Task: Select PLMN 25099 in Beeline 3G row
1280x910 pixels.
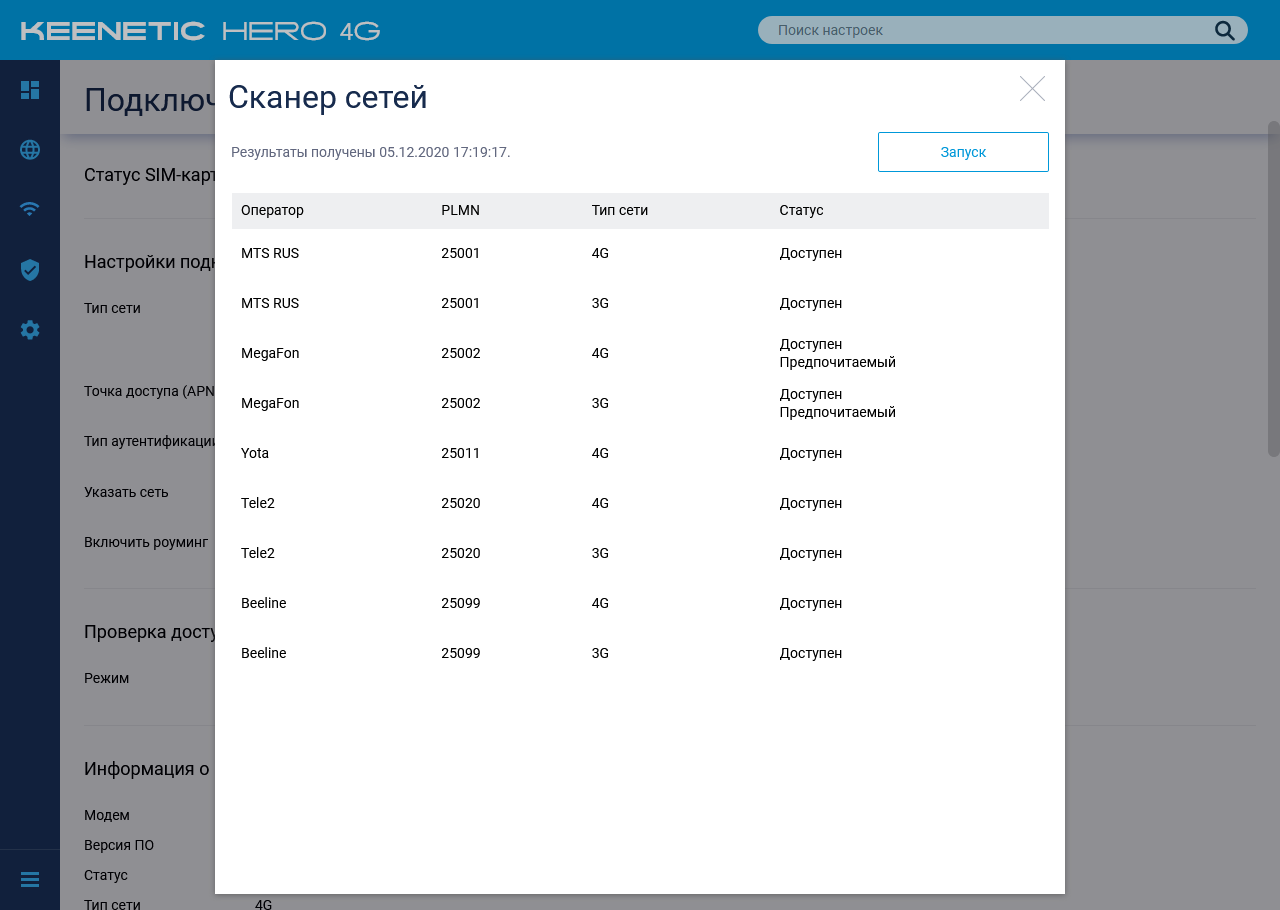Action: (x=461, y=654)
